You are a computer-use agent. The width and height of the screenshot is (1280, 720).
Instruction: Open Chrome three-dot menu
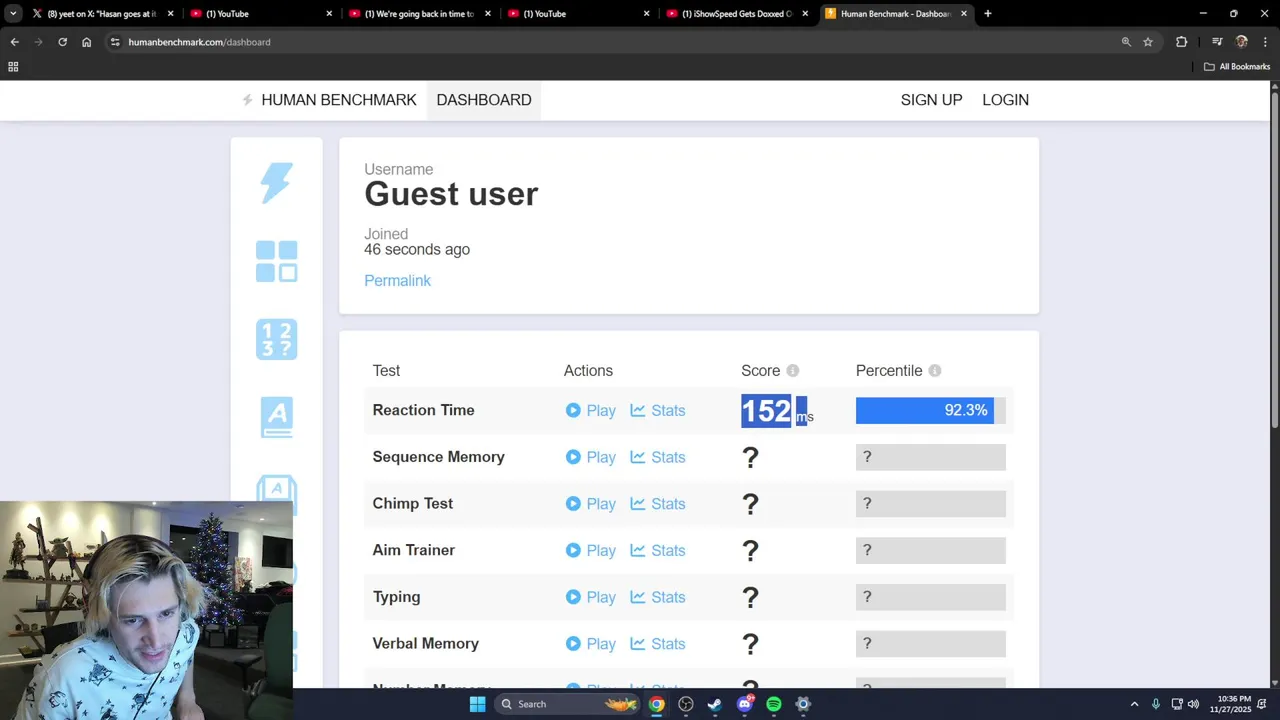pyautogui.click(x=1266, y=42)
